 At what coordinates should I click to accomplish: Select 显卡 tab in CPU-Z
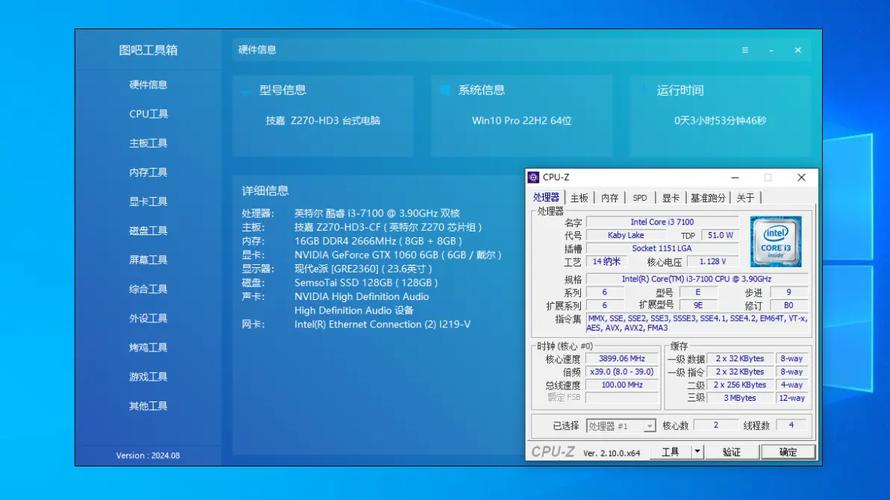[670, 198]
